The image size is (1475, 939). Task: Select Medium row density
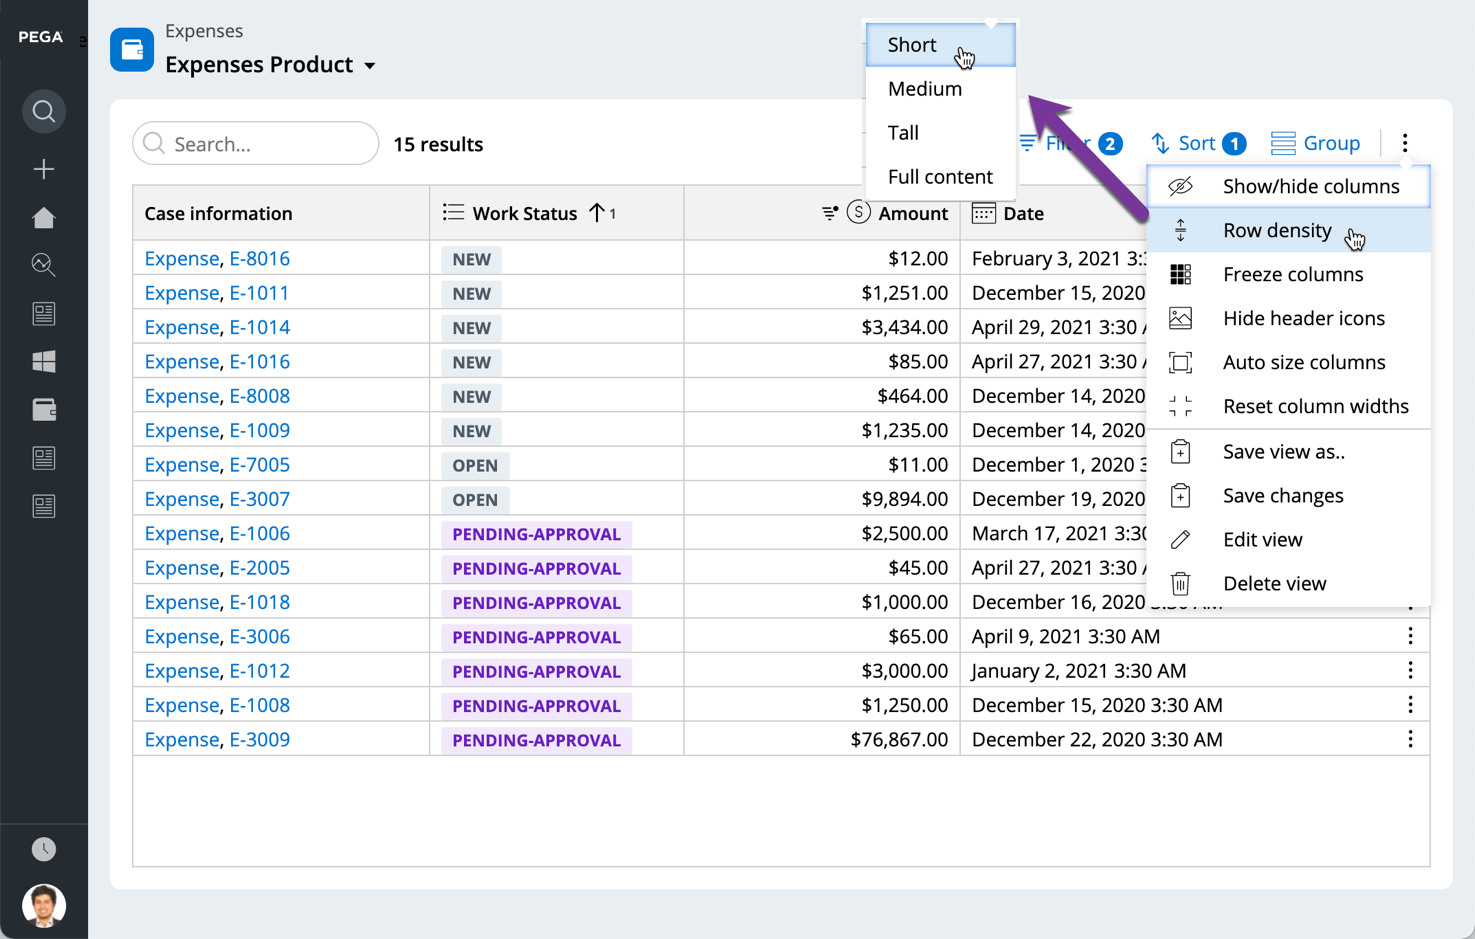tap(941, 89)
